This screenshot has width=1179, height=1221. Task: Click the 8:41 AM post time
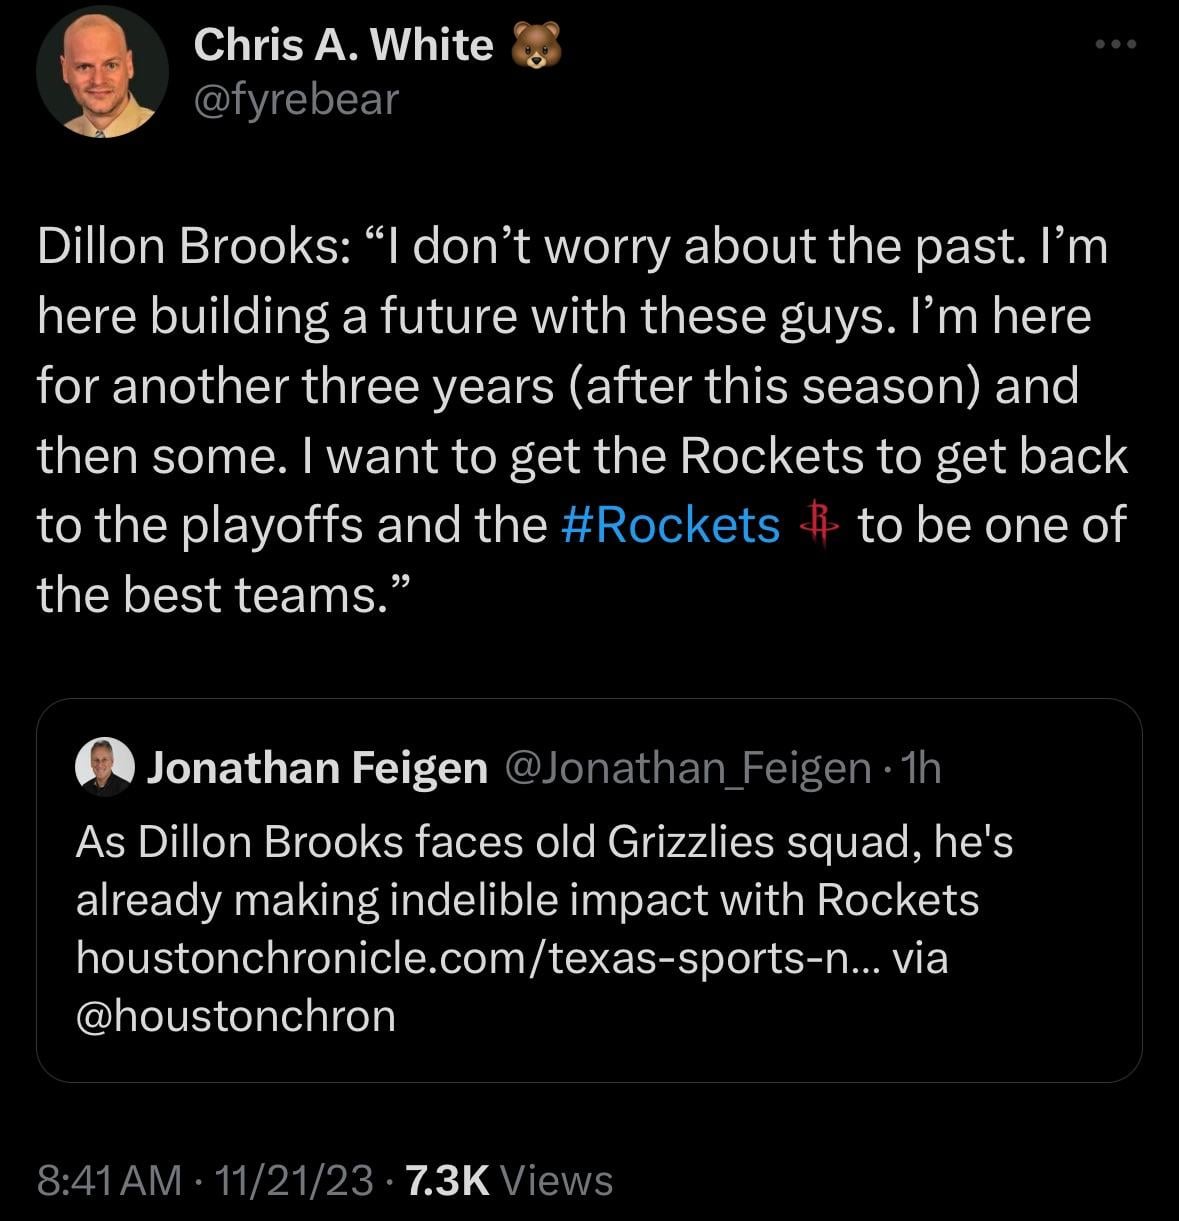point(110,1180)
